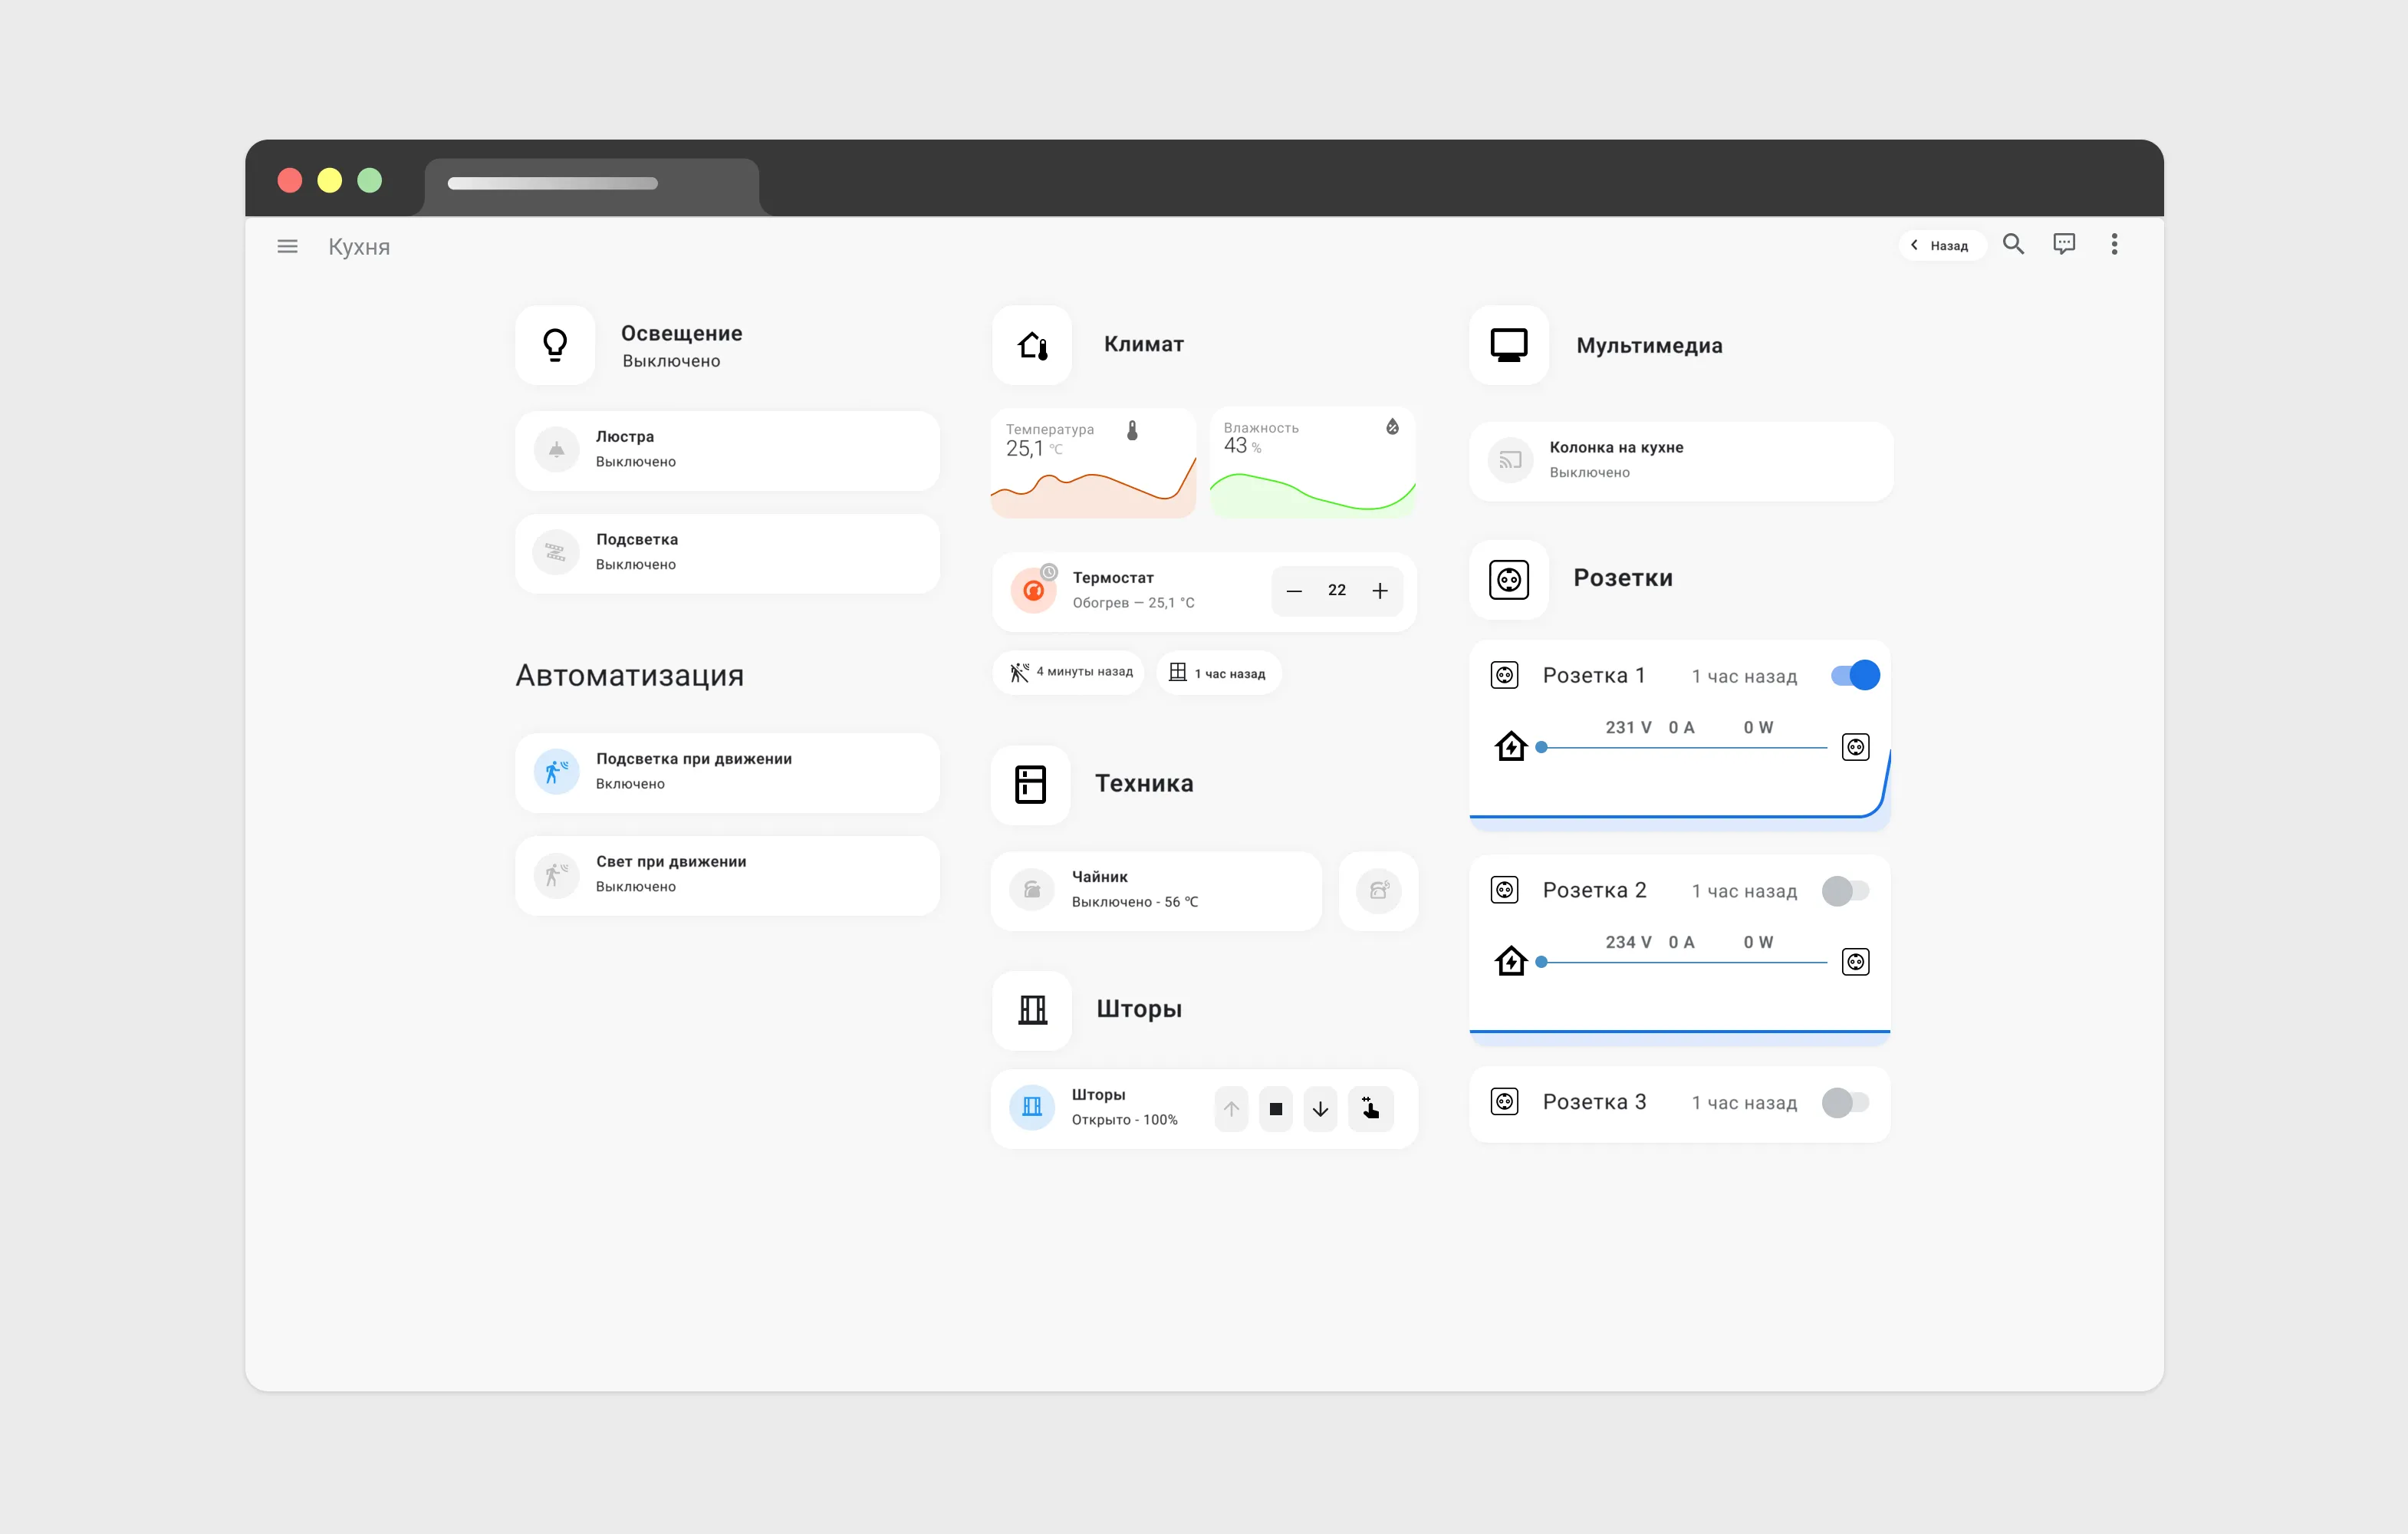Click the Климат home thermometer icon
2408x1534 pixels.
(x=1032, y=345)
